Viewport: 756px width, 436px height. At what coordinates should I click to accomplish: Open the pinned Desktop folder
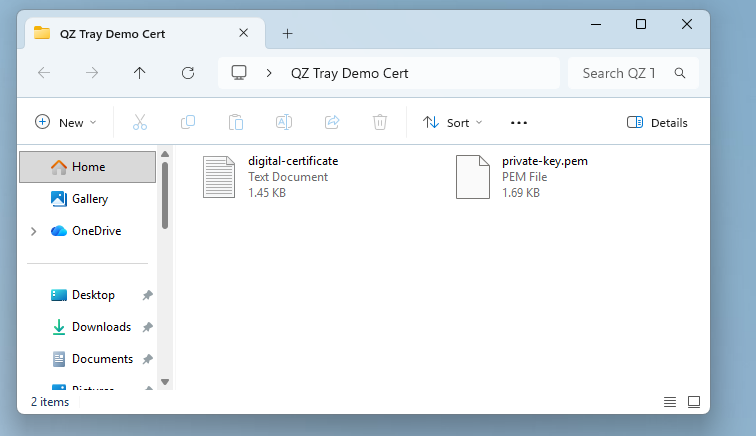click(93, 295)
